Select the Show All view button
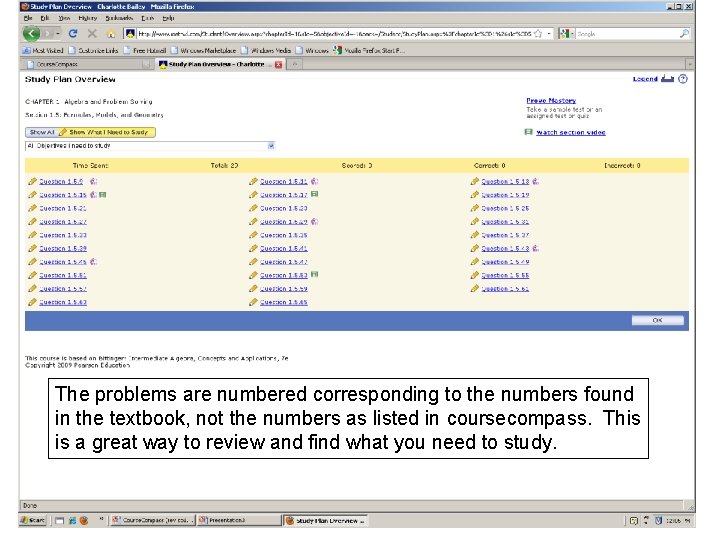Screen dimensions: 720x540 [x=41, y=132]
